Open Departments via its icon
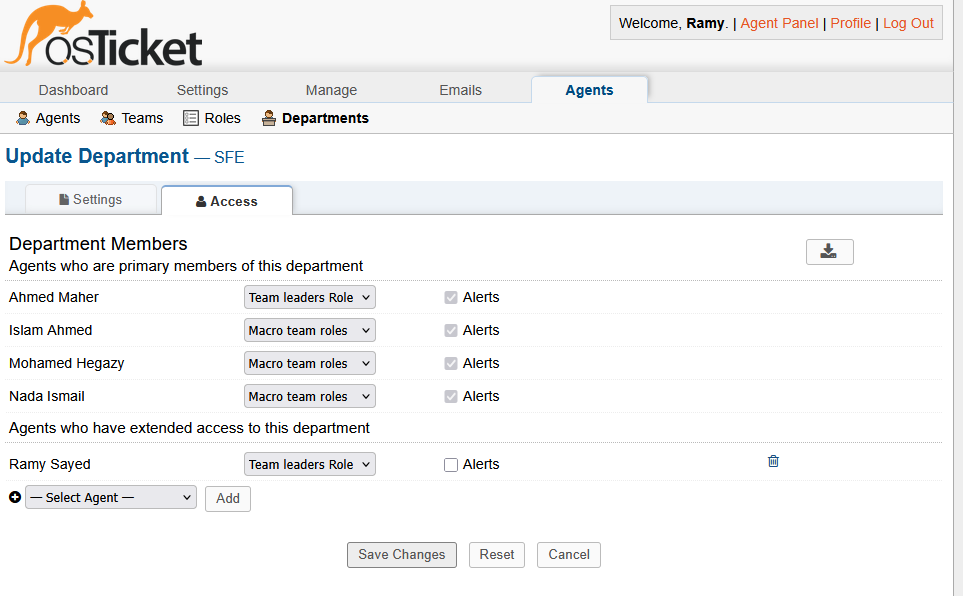The image size is (963, 596). pyautogui.click(x=269, y=118)
